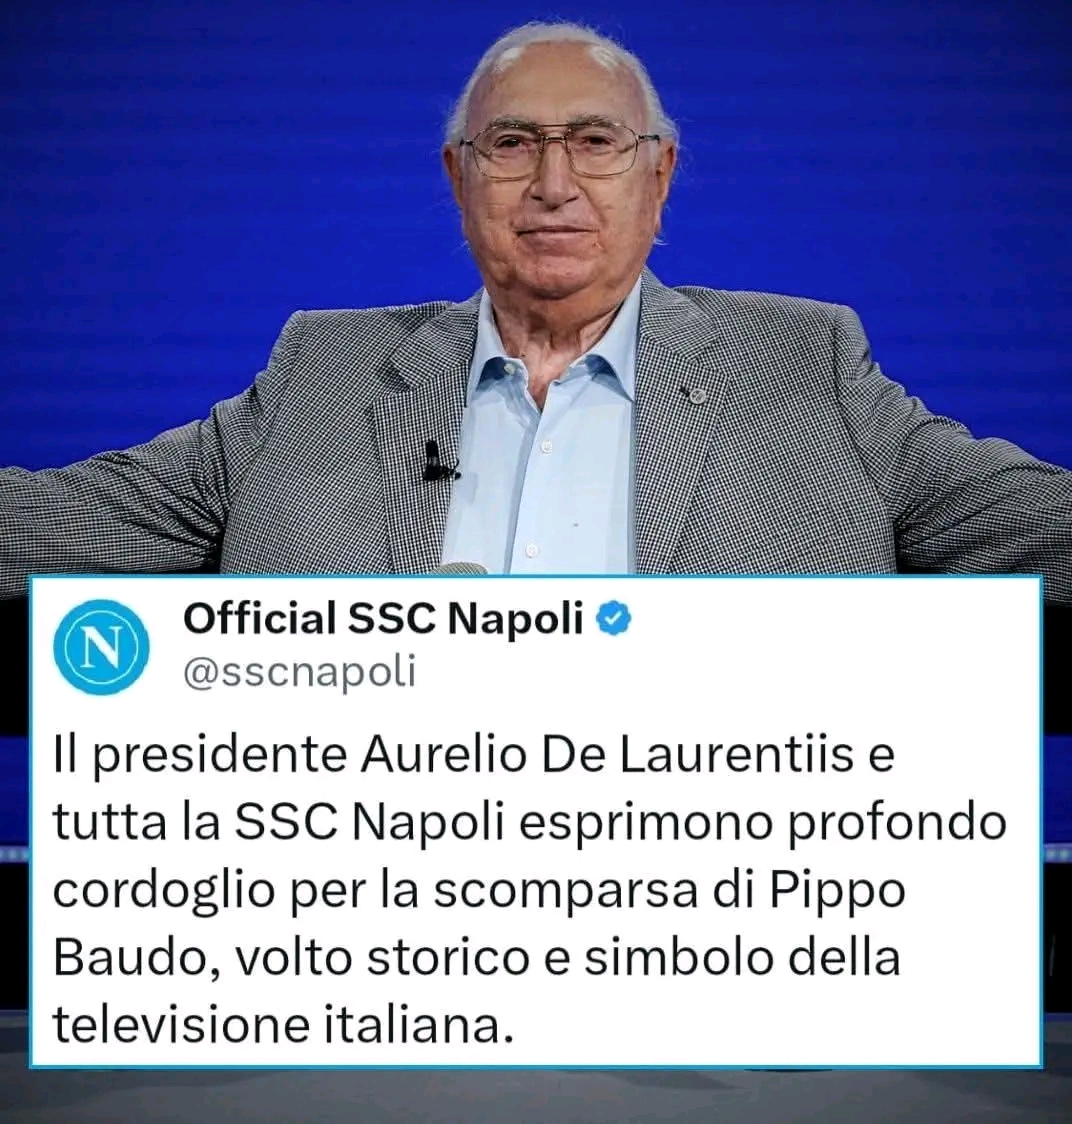Viewport: 1072px width, 1124px height.
Task: Click the blue verified checkmark badge
Action: coord(615,619)
